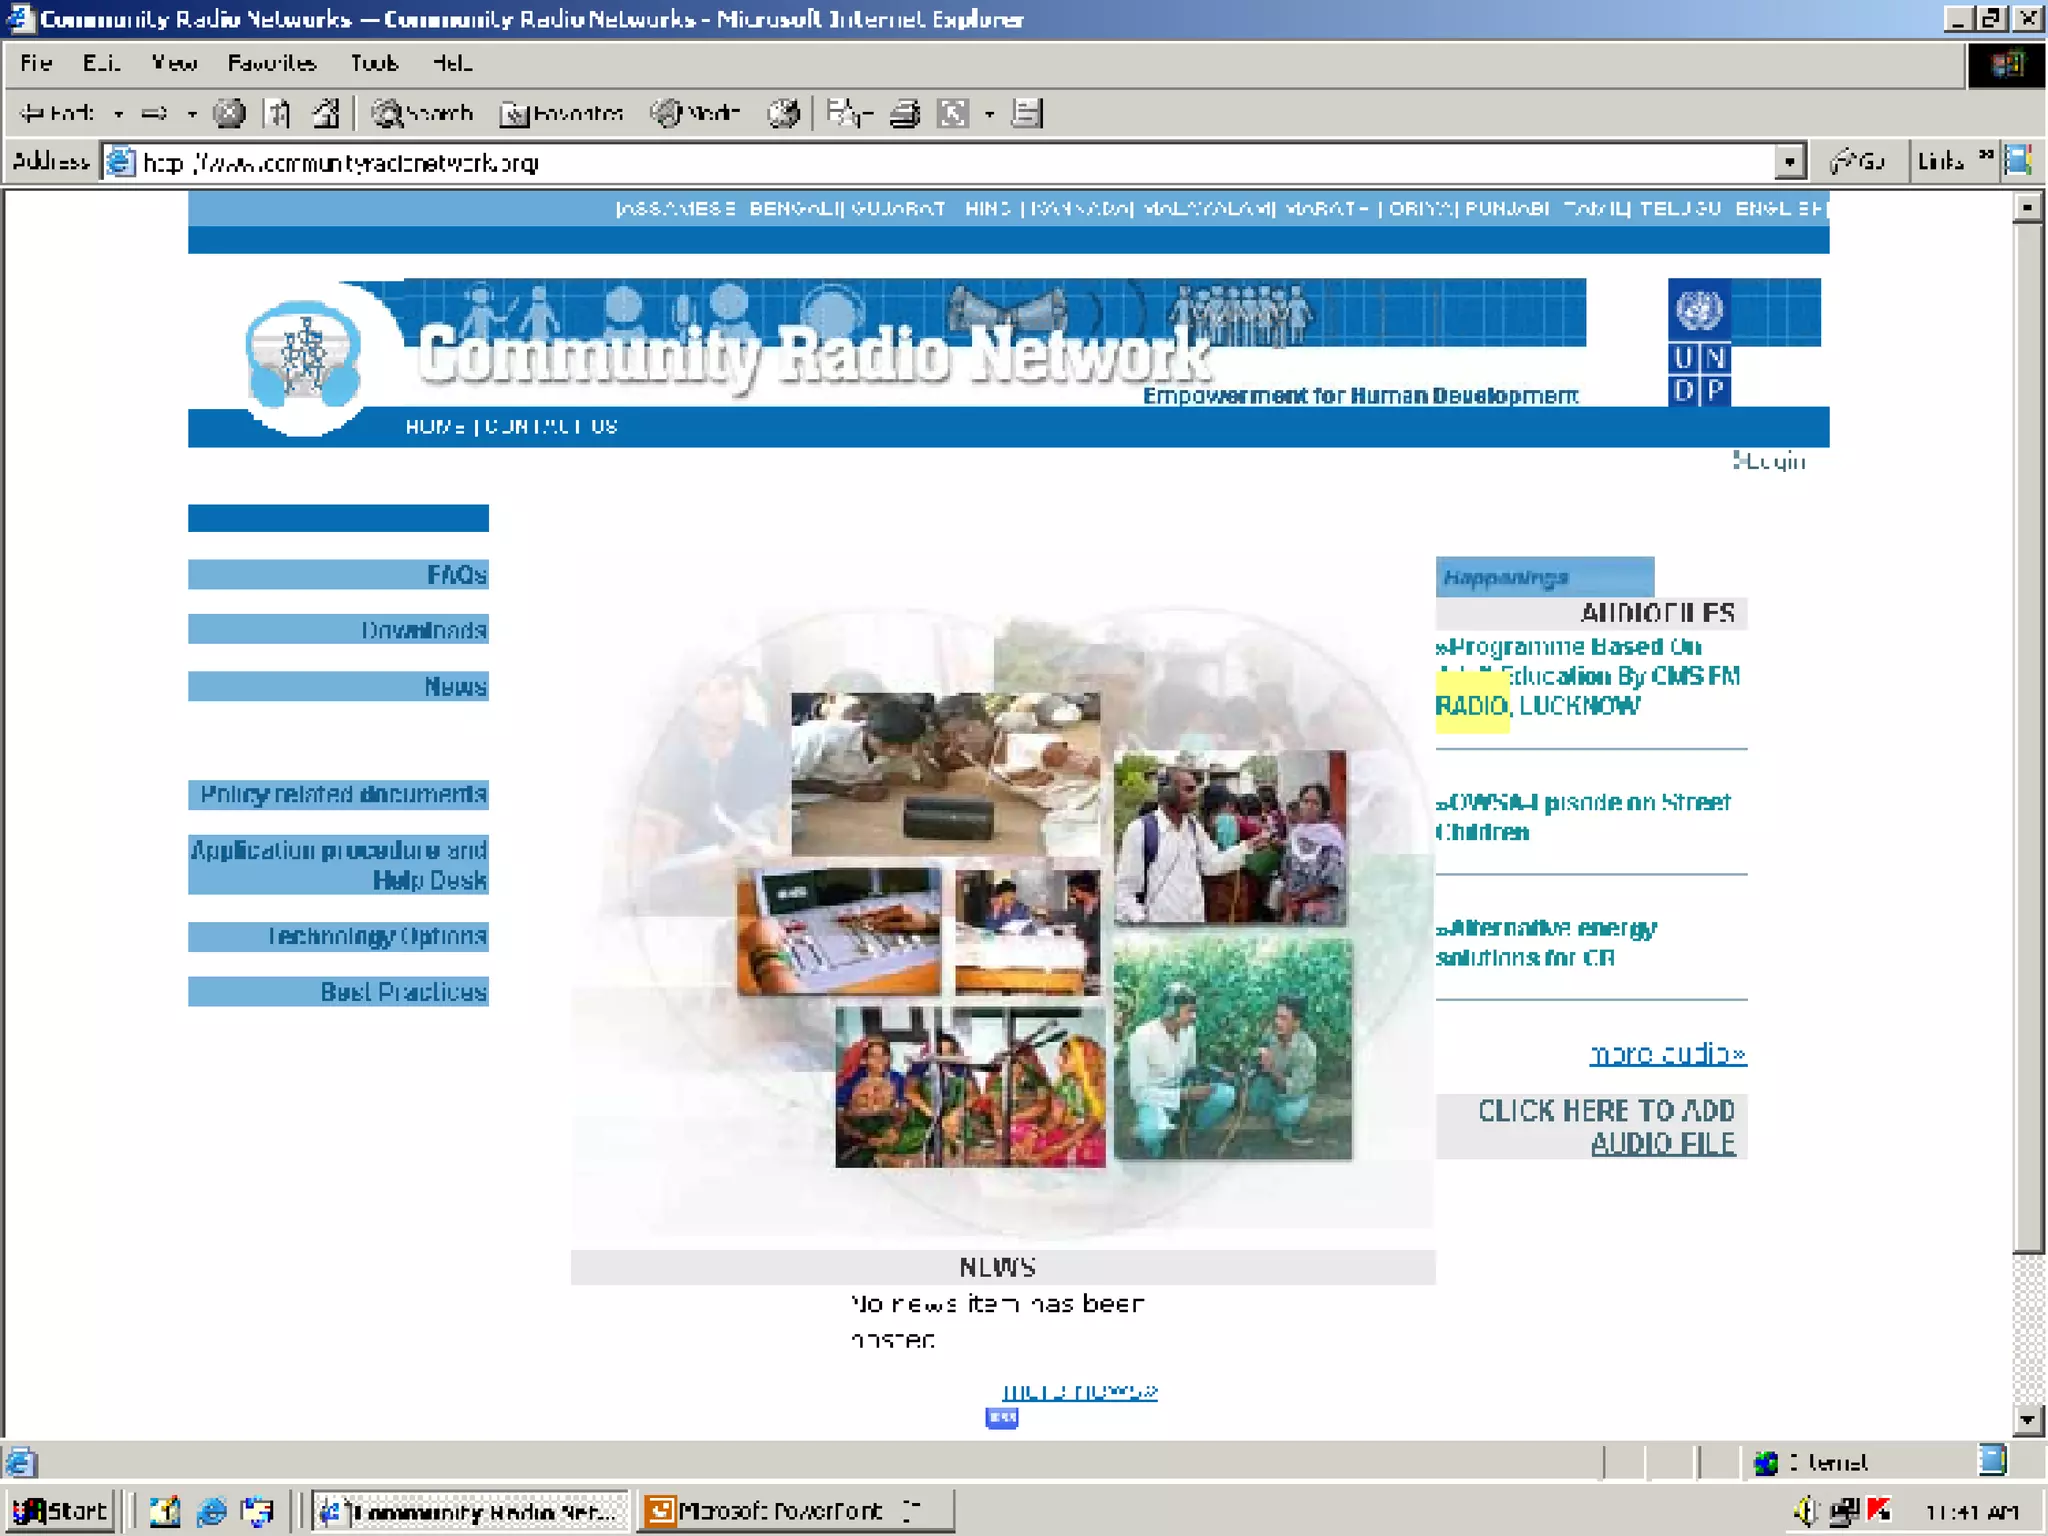The image size is (2048, 1536).
Task: Go to Home page icon
Action: (326, 114)
